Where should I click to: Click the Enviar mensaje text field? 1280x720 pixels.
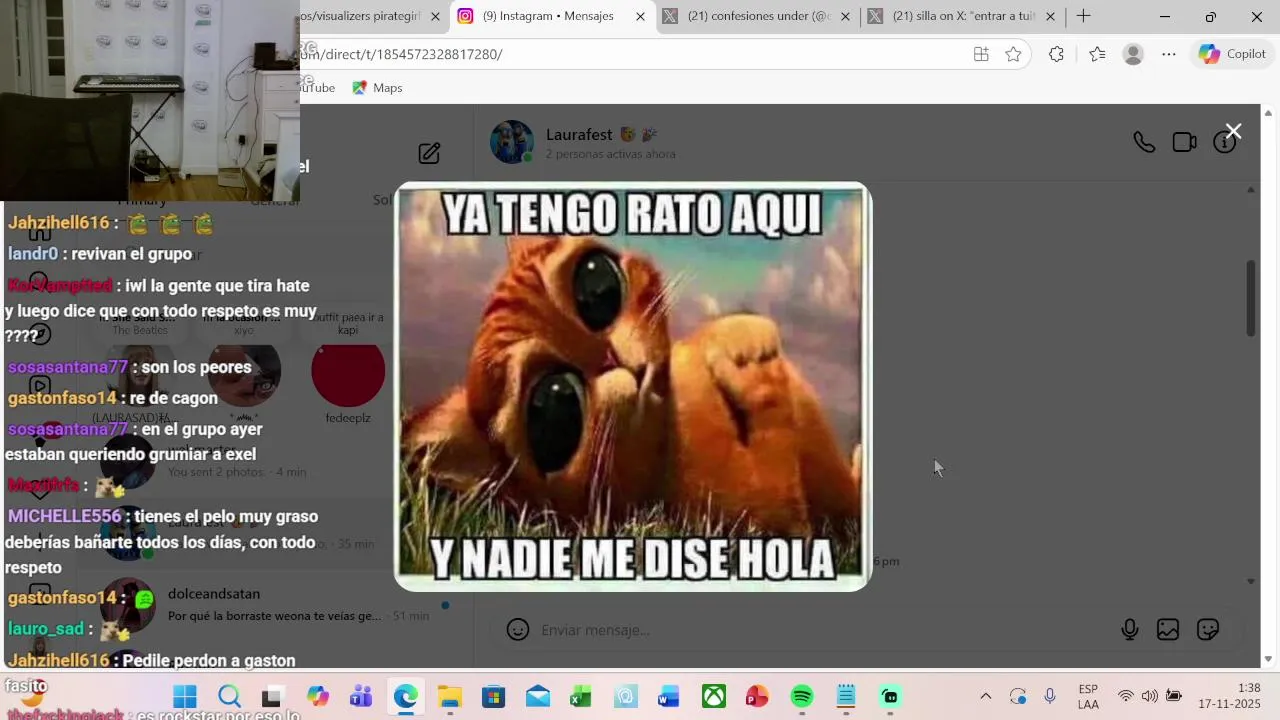(x=820, y=630)
